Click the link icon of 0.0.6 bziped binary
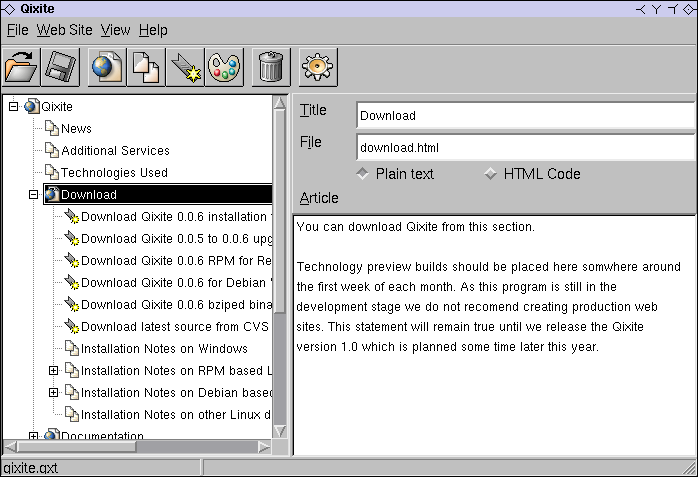Screen dimensions: 698x477 coord(71,304)
